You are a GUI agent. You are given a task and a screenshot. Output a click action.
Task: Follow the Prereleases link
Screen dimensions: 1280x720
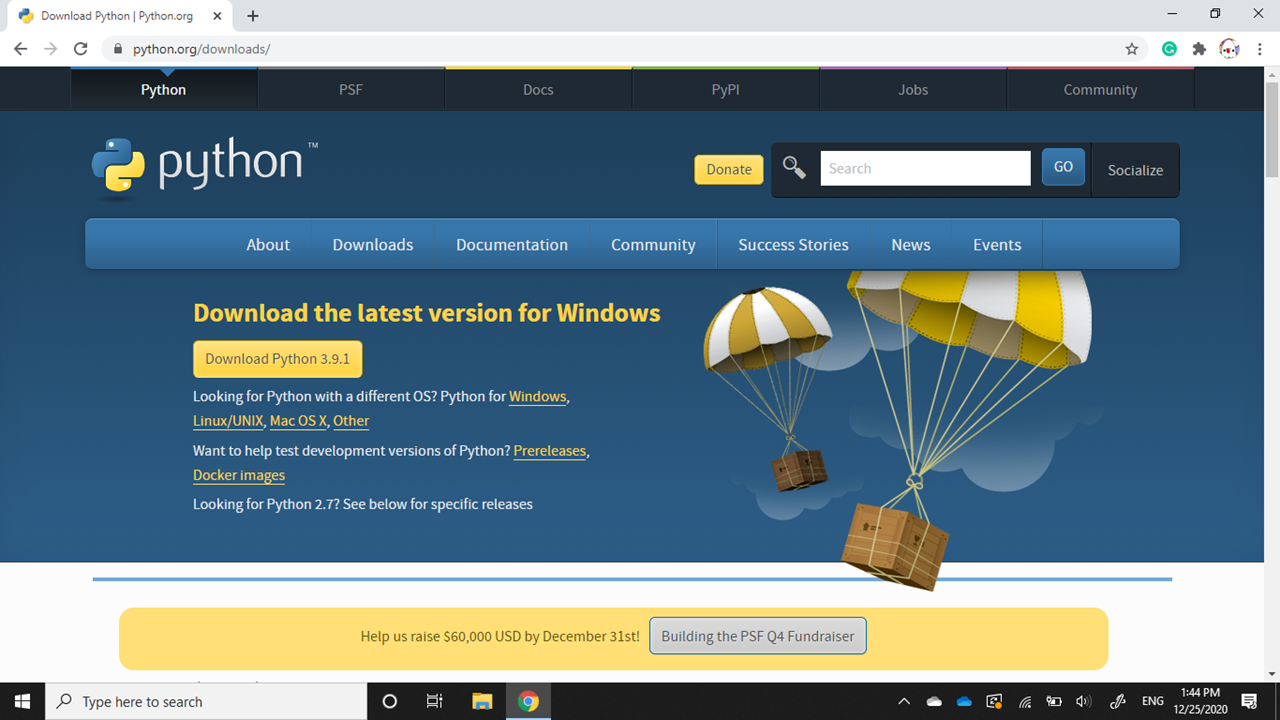click(549, 451)
